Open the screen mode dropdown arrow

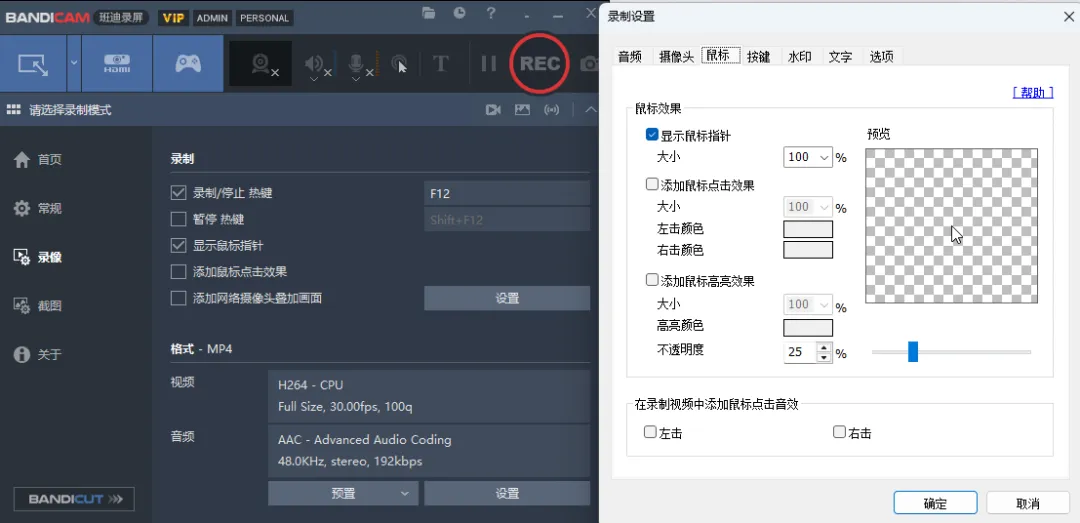(x=74, y=64)
